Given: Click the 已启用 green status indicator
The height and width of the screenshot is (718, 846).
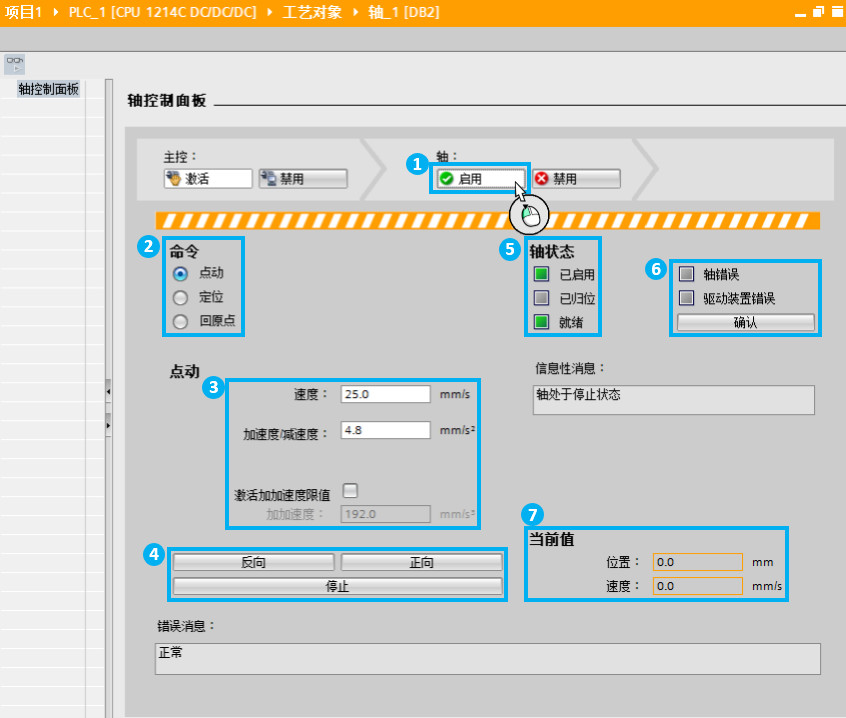Looking at the screenshot, I should click(541, 274).
